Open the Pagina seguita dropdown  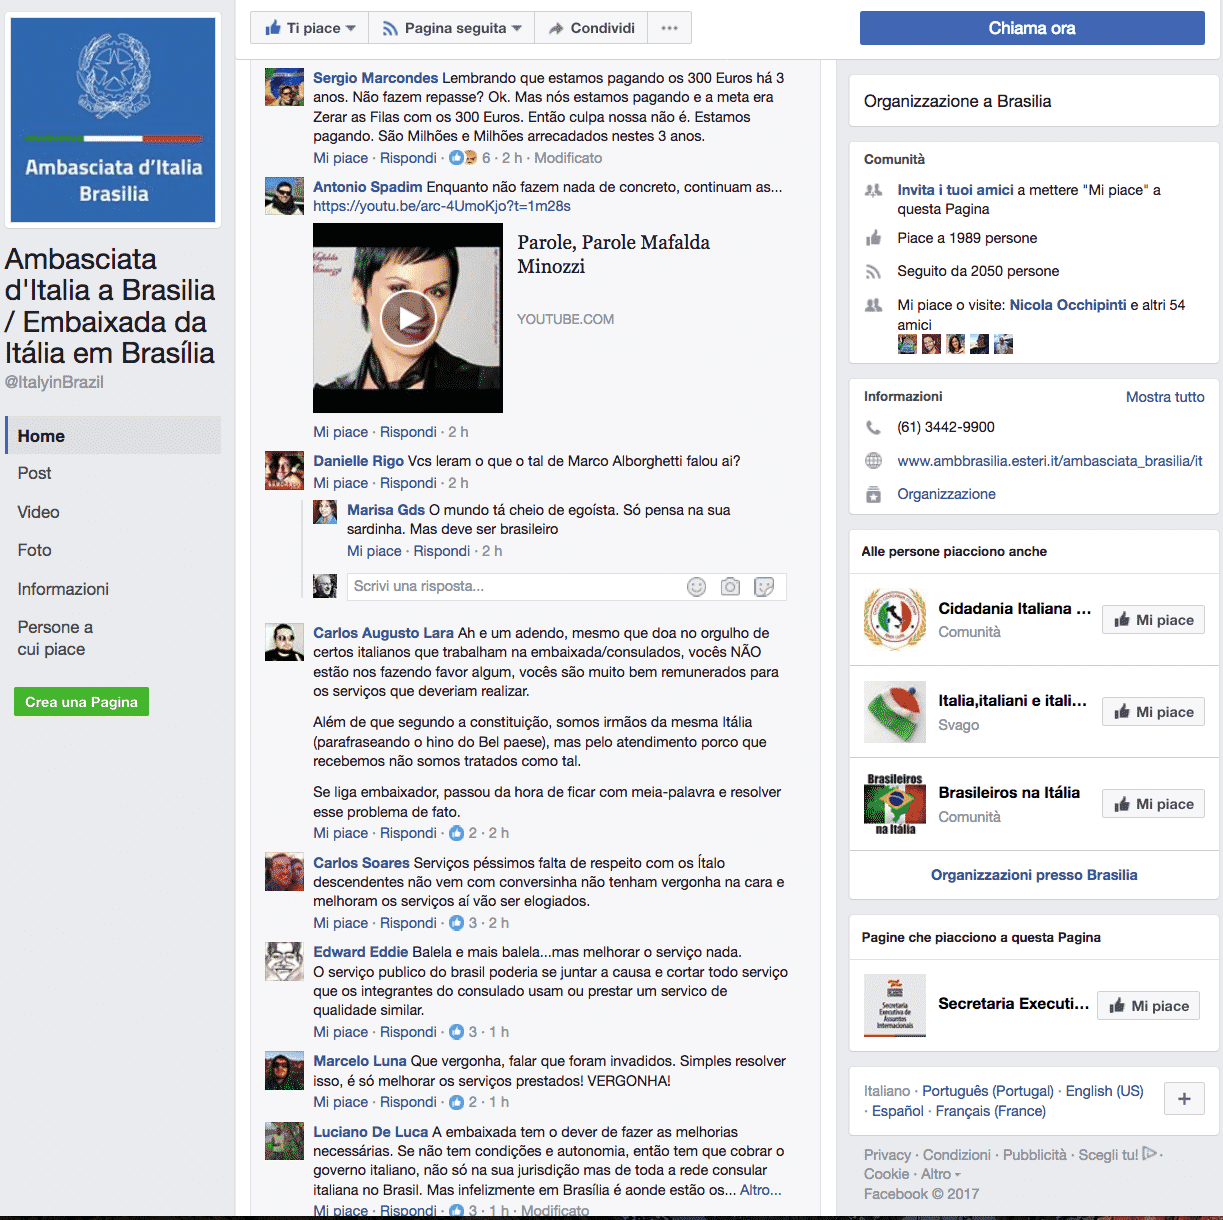(452, 28)
